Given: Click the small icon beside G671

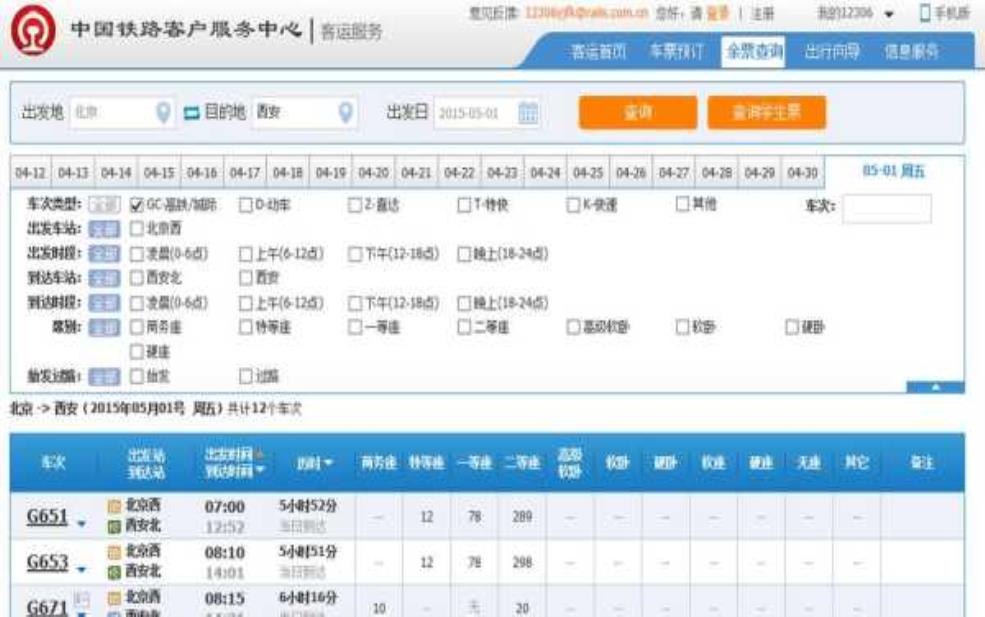Looking at the screenshot, I should tap(82, 599).
